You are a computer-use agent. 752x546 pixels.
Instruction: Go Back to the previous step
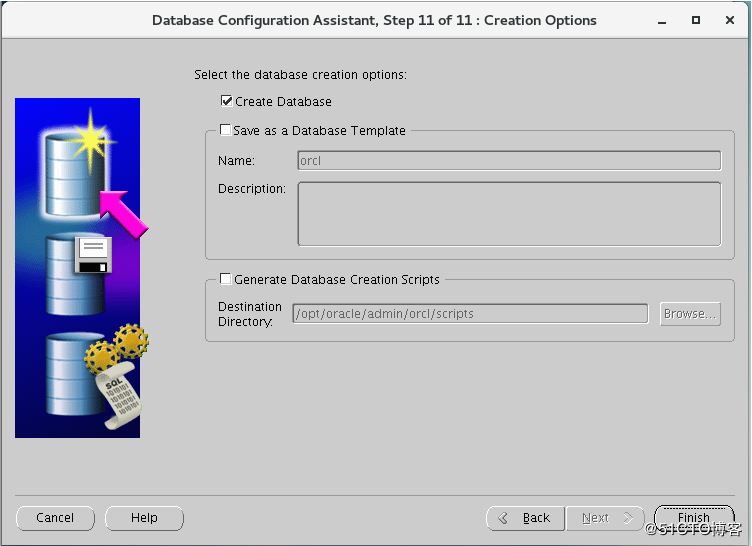(x=525, y=518)
